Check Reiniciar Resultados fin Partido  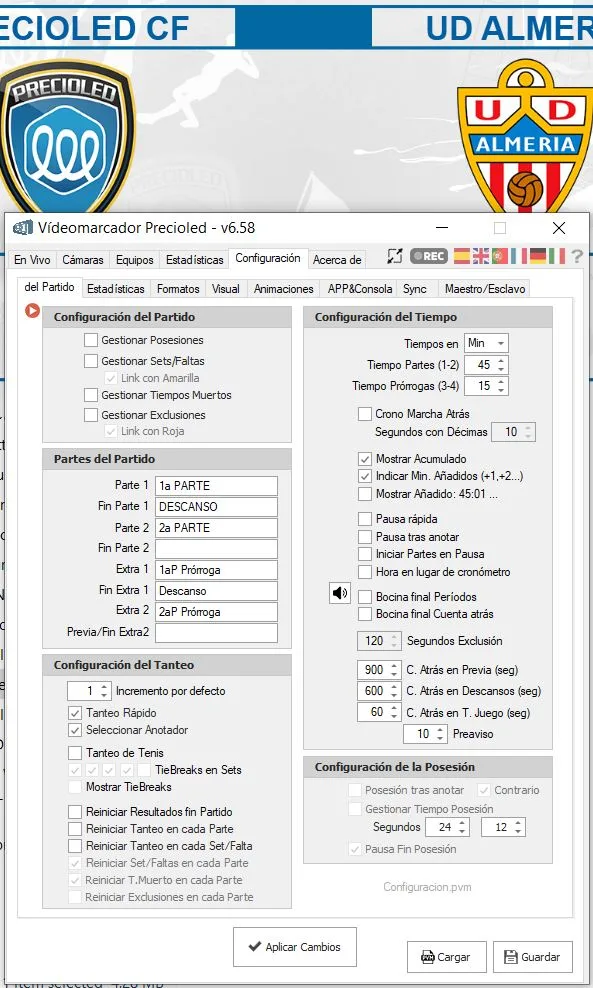click(x=75, y=812)
